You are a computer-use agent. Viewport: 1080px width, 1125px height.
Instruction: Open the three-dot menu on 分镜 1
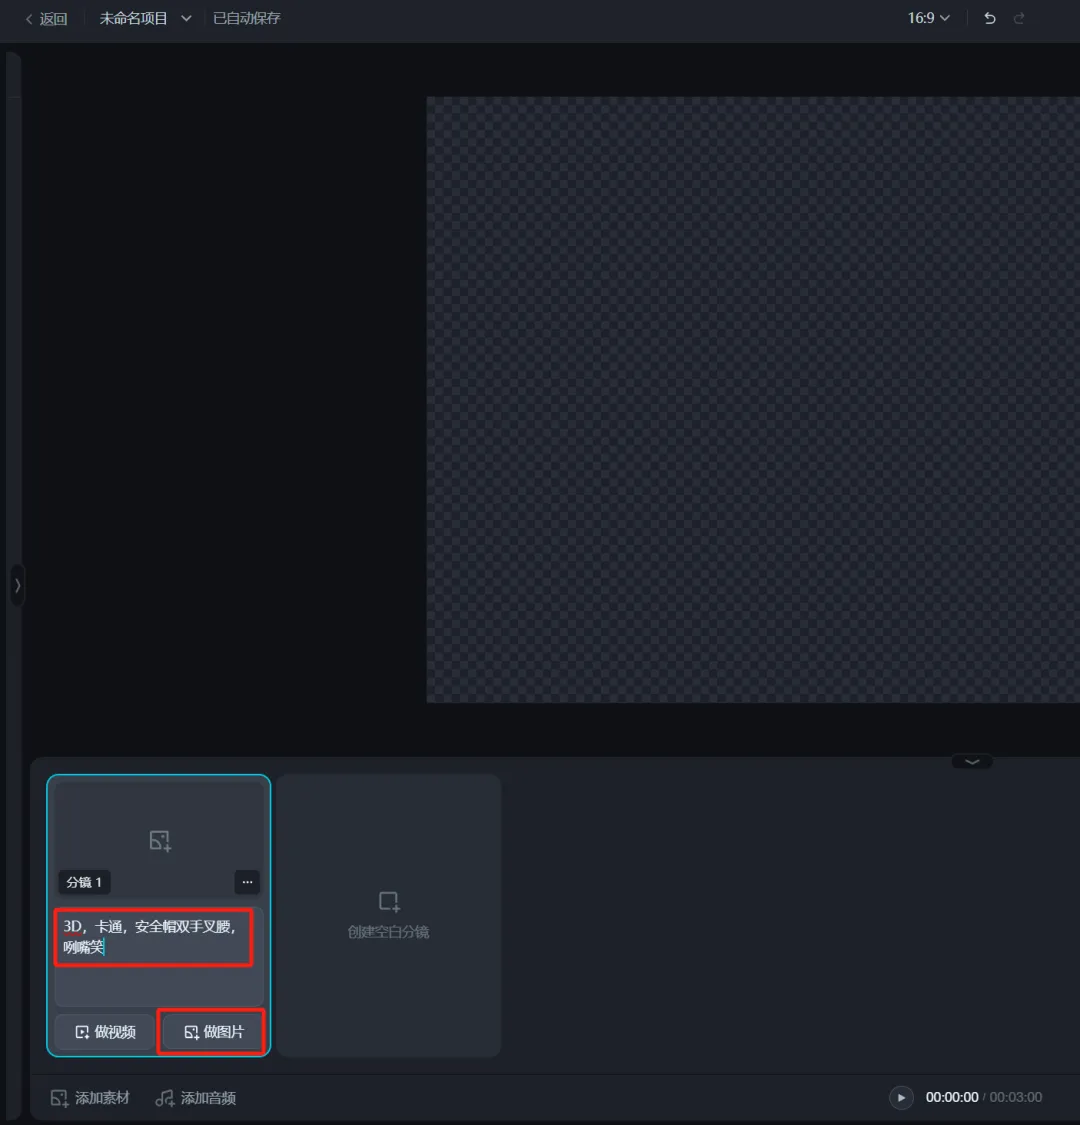point(247,882)
